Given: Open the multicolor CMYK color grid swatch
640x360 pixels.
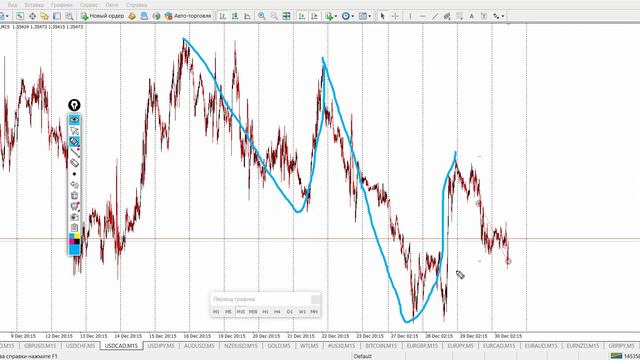Looking at the screenshot, I should pyautogui.click(x=74, y=239).
